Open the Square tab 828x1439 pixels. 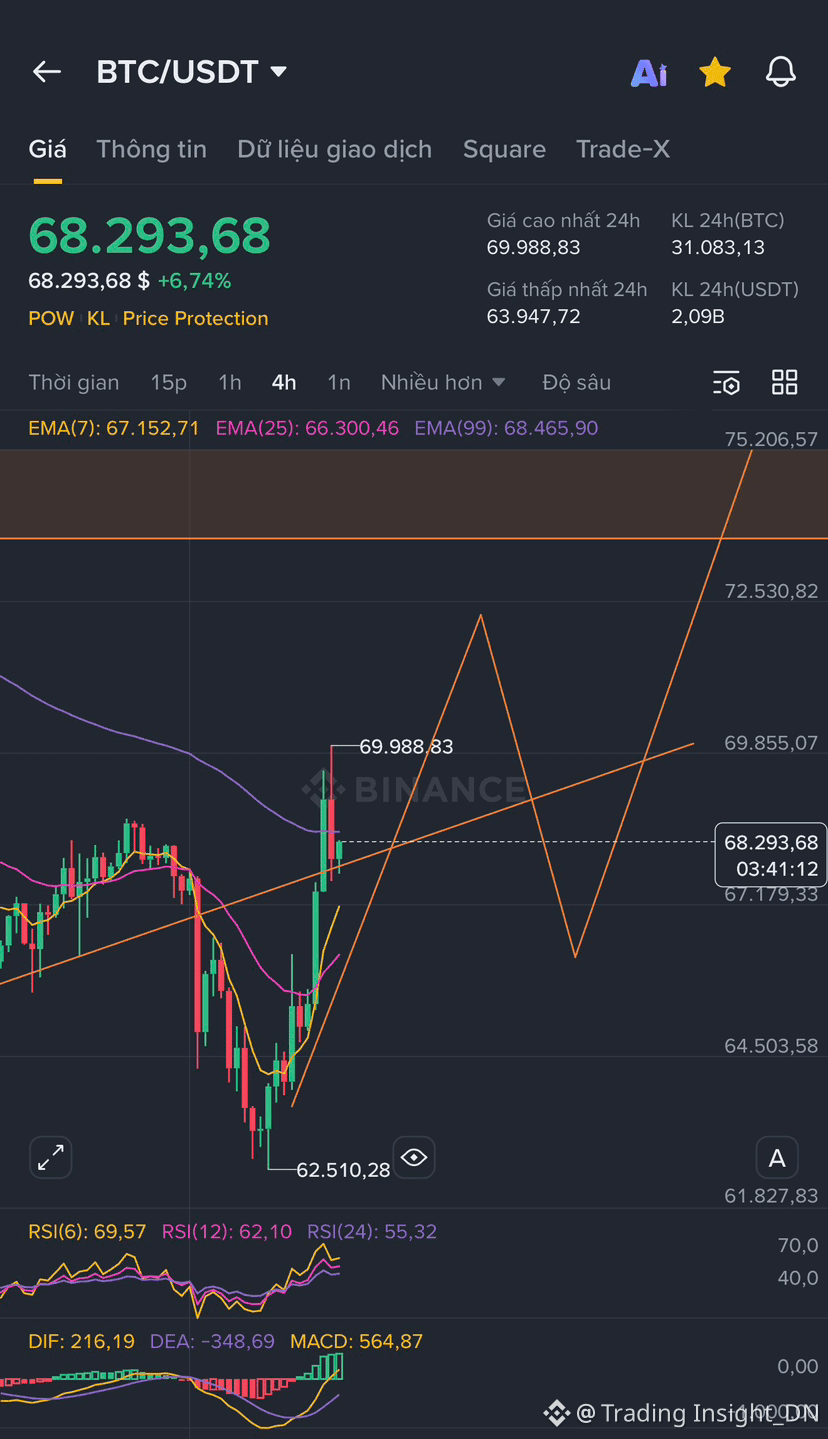[504, 149]
